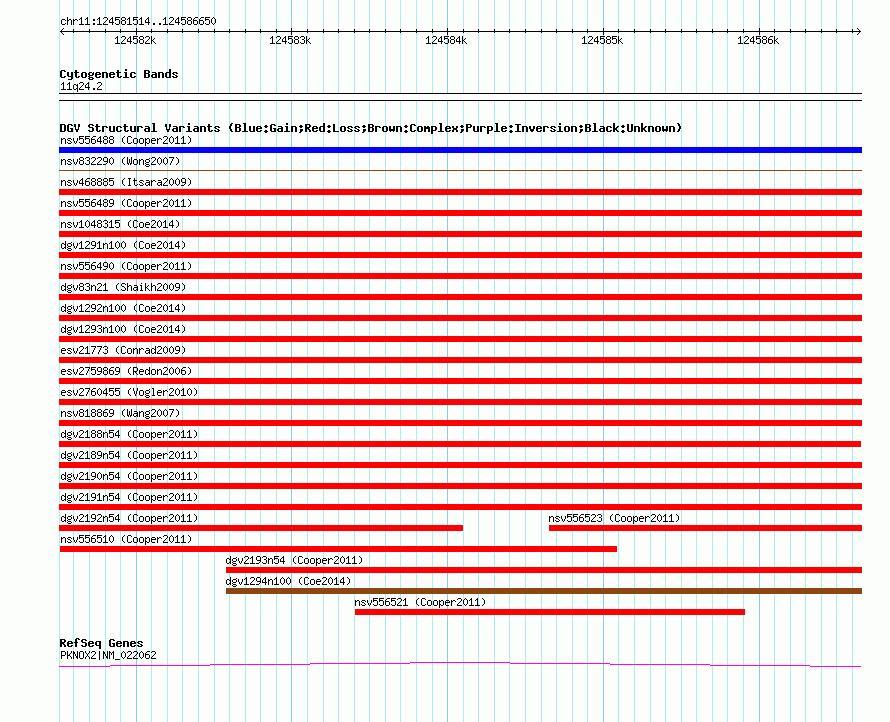The width and height of the screenshot is (890, 722).
Task: Click the 124583k ruler tick label
Action: click(290, 40)
